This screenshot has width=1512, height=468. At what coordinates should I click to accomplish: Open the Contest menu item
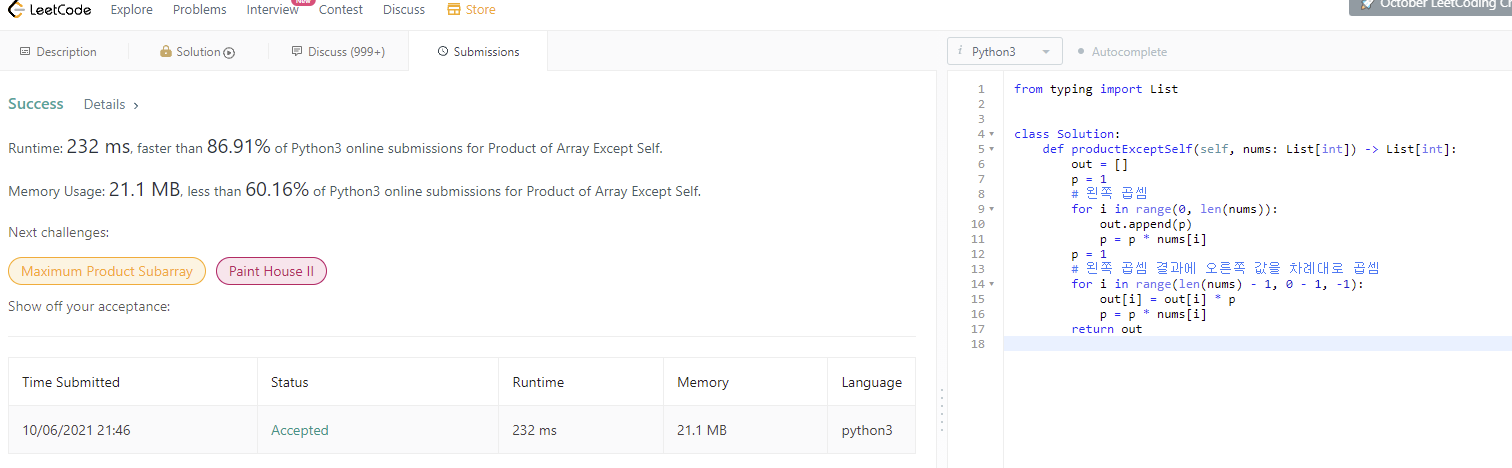click(x=341, y=10)
